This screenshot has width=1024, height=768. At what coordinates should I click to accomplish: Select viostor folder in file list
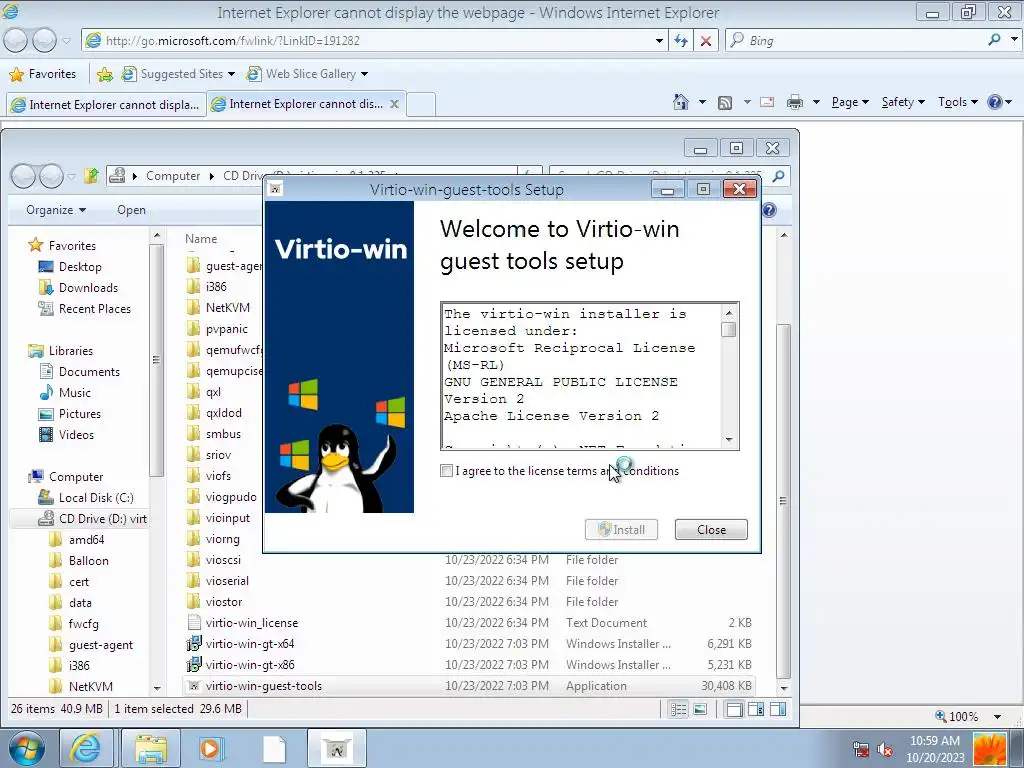pos(223,601)
